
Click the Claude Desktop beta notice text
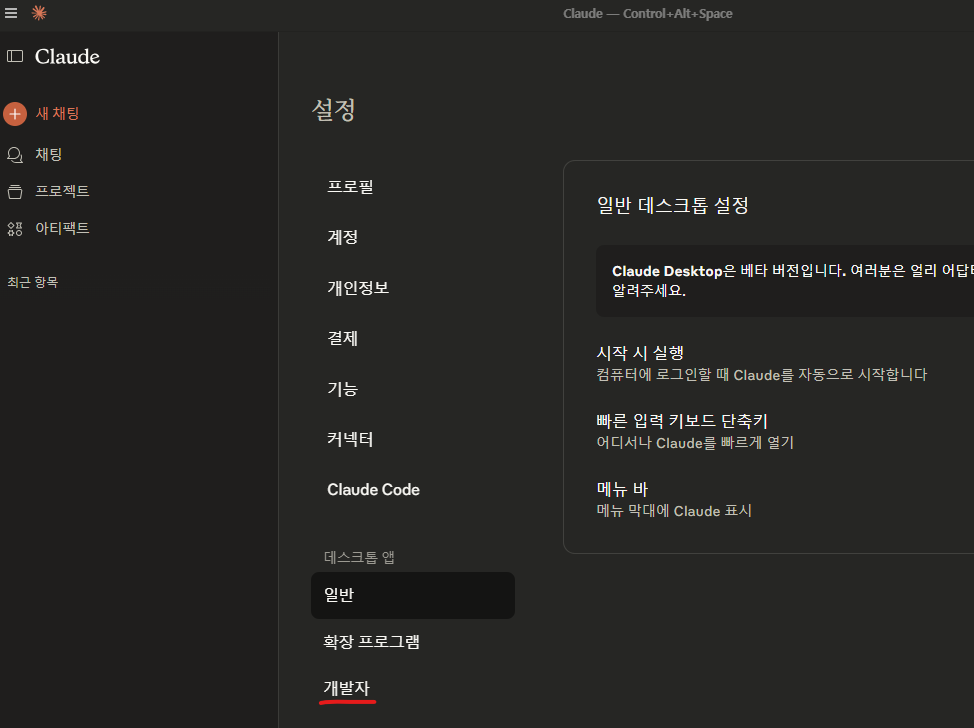(793, 281)
